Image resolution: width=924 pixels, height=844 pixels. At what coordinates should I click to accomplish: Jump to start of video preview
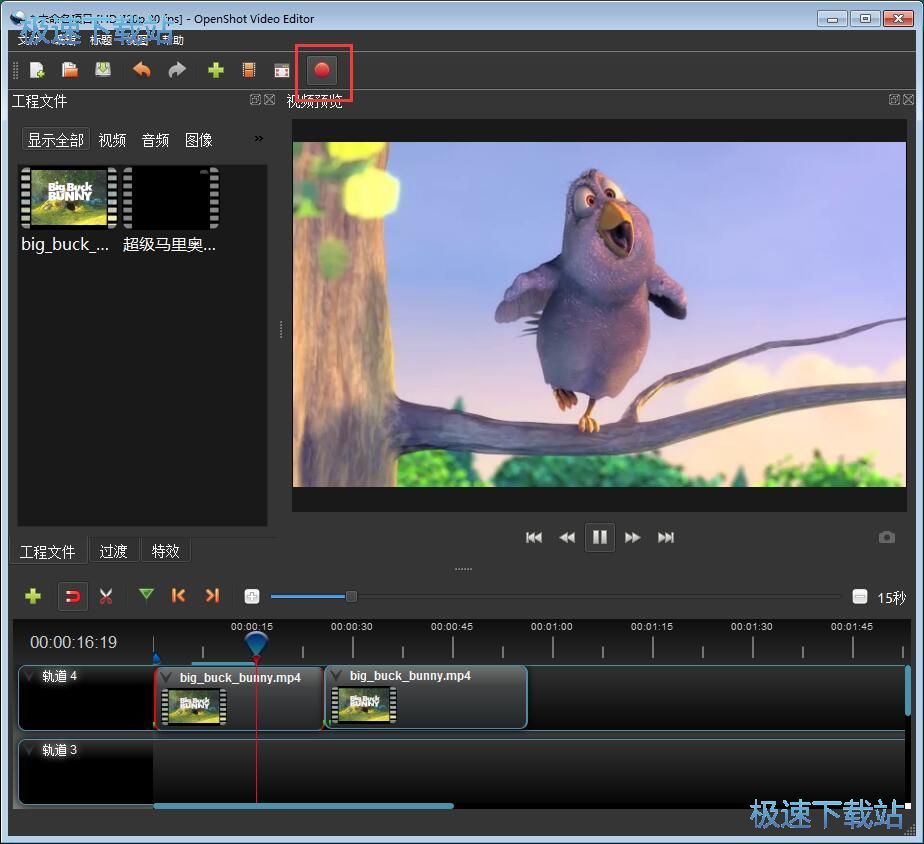534,538
